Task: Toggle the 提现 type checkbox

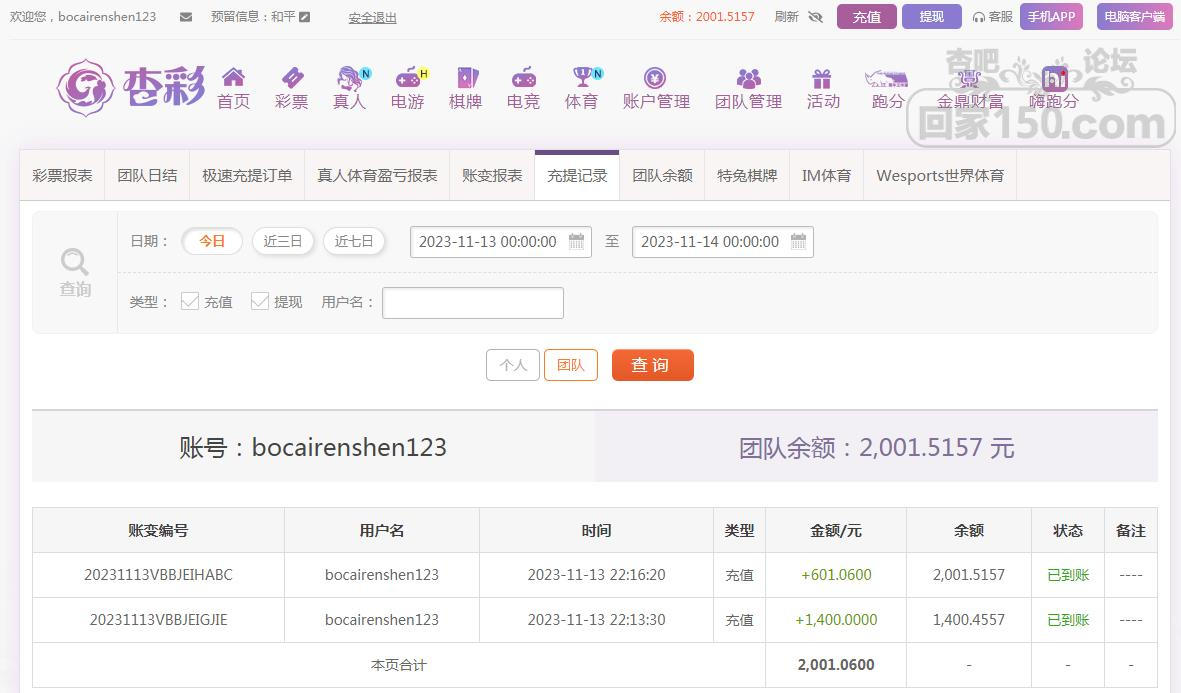Action: point(260,301)
